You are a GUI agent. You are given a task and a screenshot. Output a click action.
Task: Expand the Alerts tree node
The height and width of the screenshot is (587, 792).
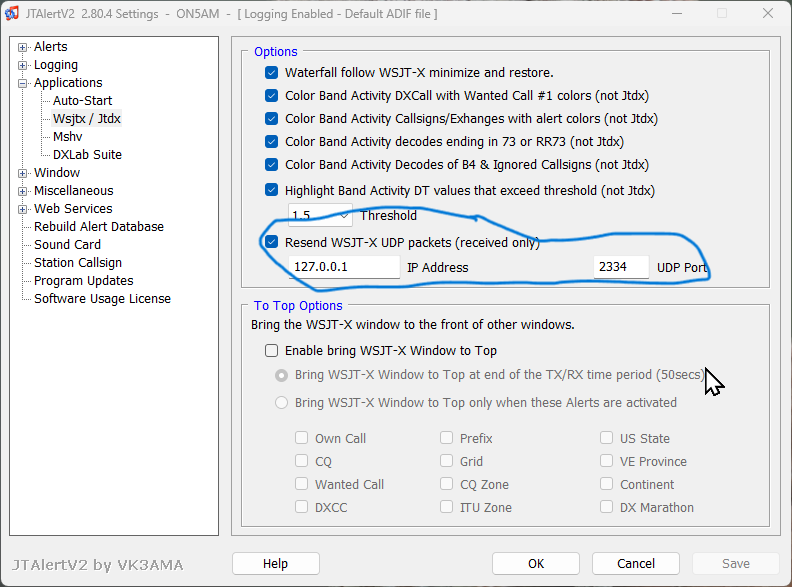click(x=22, y=47)
